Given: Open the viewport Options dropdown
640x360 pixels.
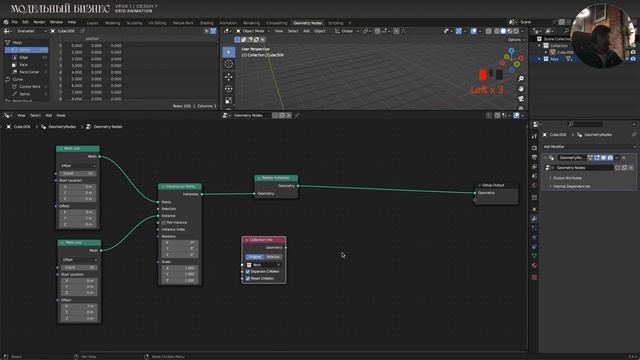Looking at the screenshot, I should (x=516, y=40).
